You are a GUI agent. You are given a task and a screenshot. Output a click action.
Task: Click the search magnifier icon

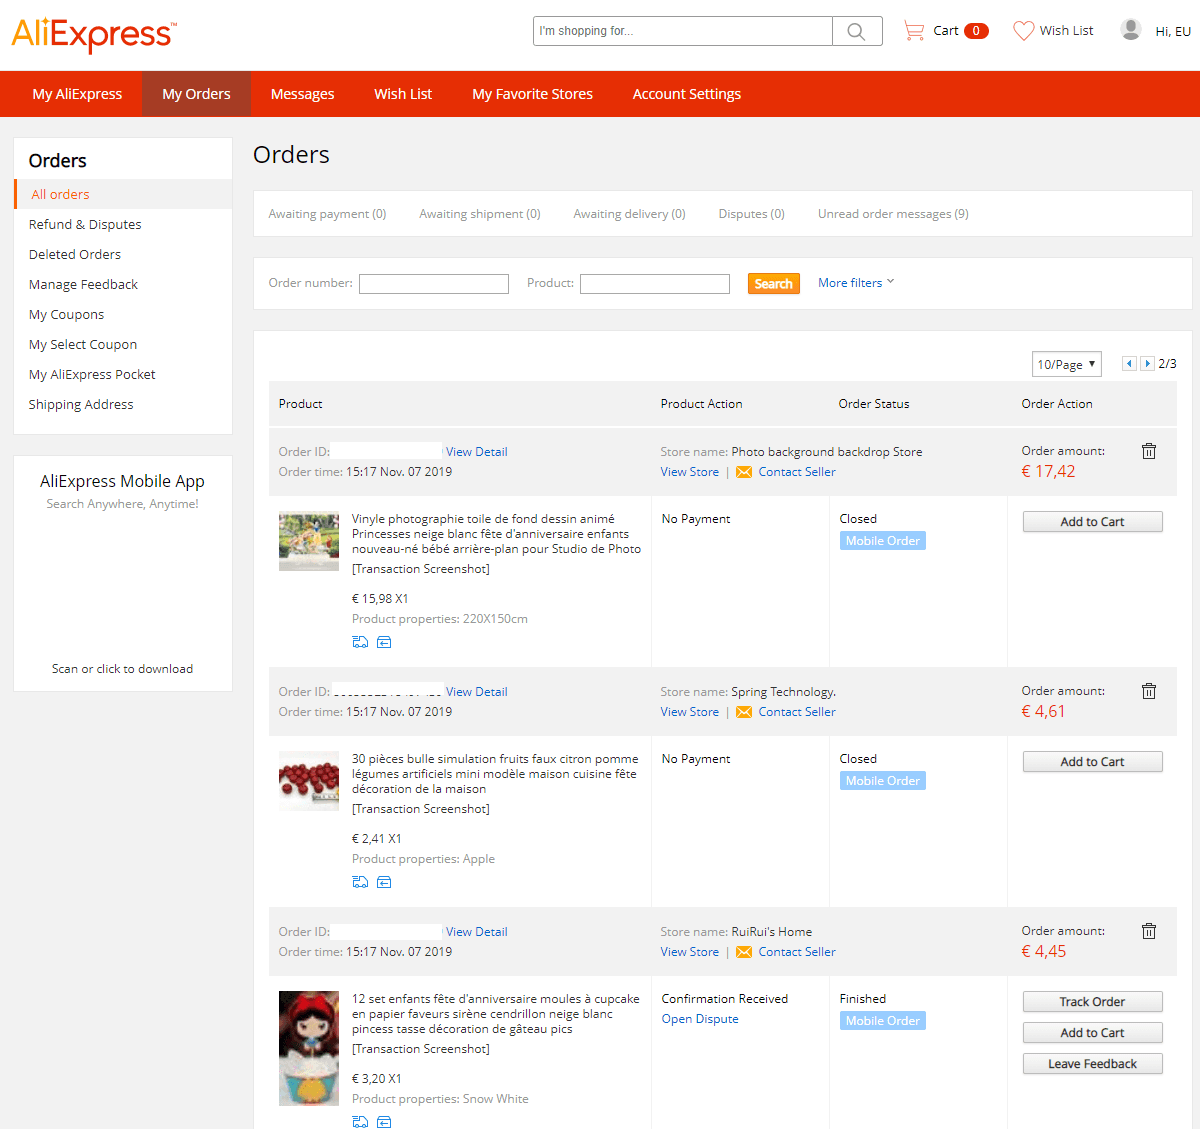856,31
